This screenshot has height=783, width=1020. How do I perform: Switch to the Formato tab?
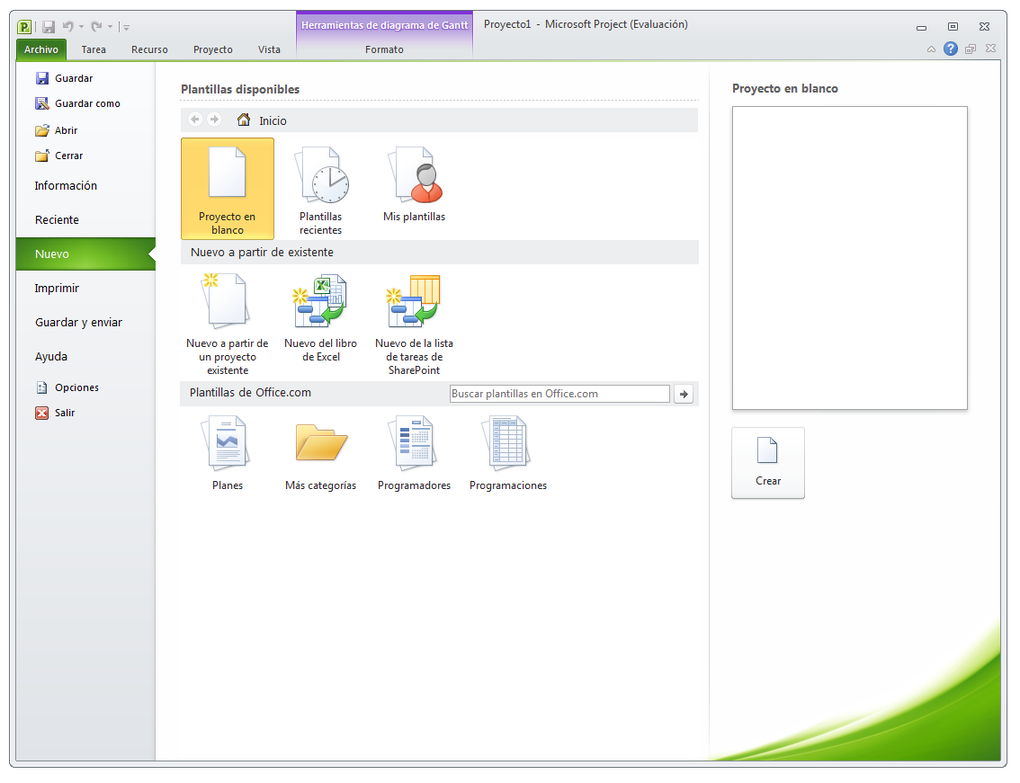[384, 49]
